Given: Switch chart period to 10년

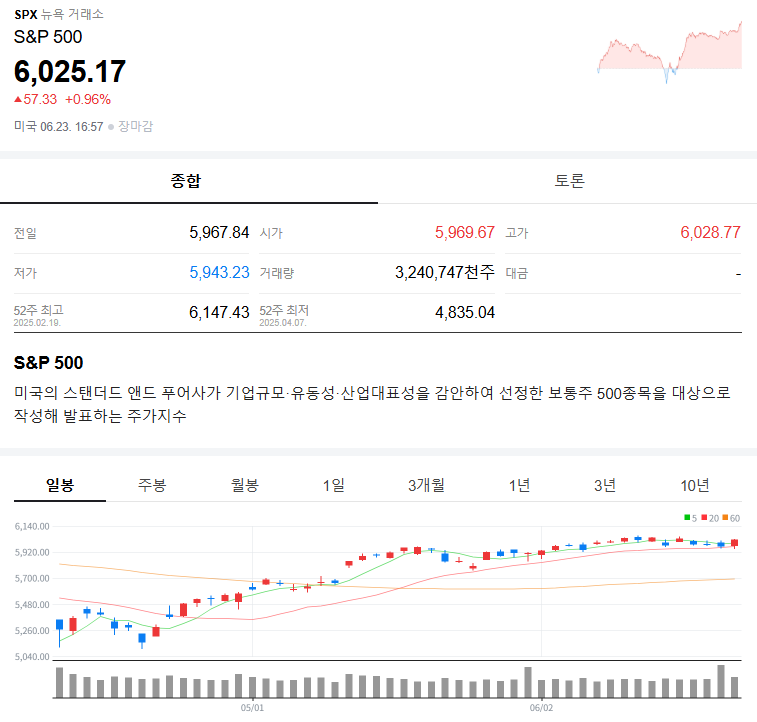Looking at the screenshot, I should point(695,485).
